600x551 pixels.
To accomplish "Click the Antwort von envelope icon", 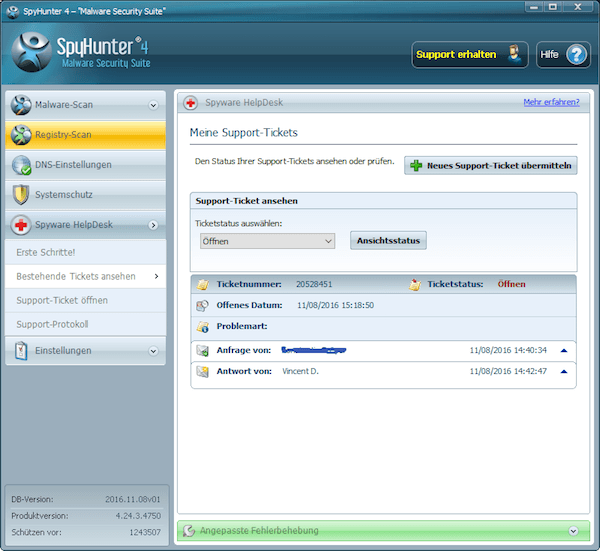I will coord(202,372).
